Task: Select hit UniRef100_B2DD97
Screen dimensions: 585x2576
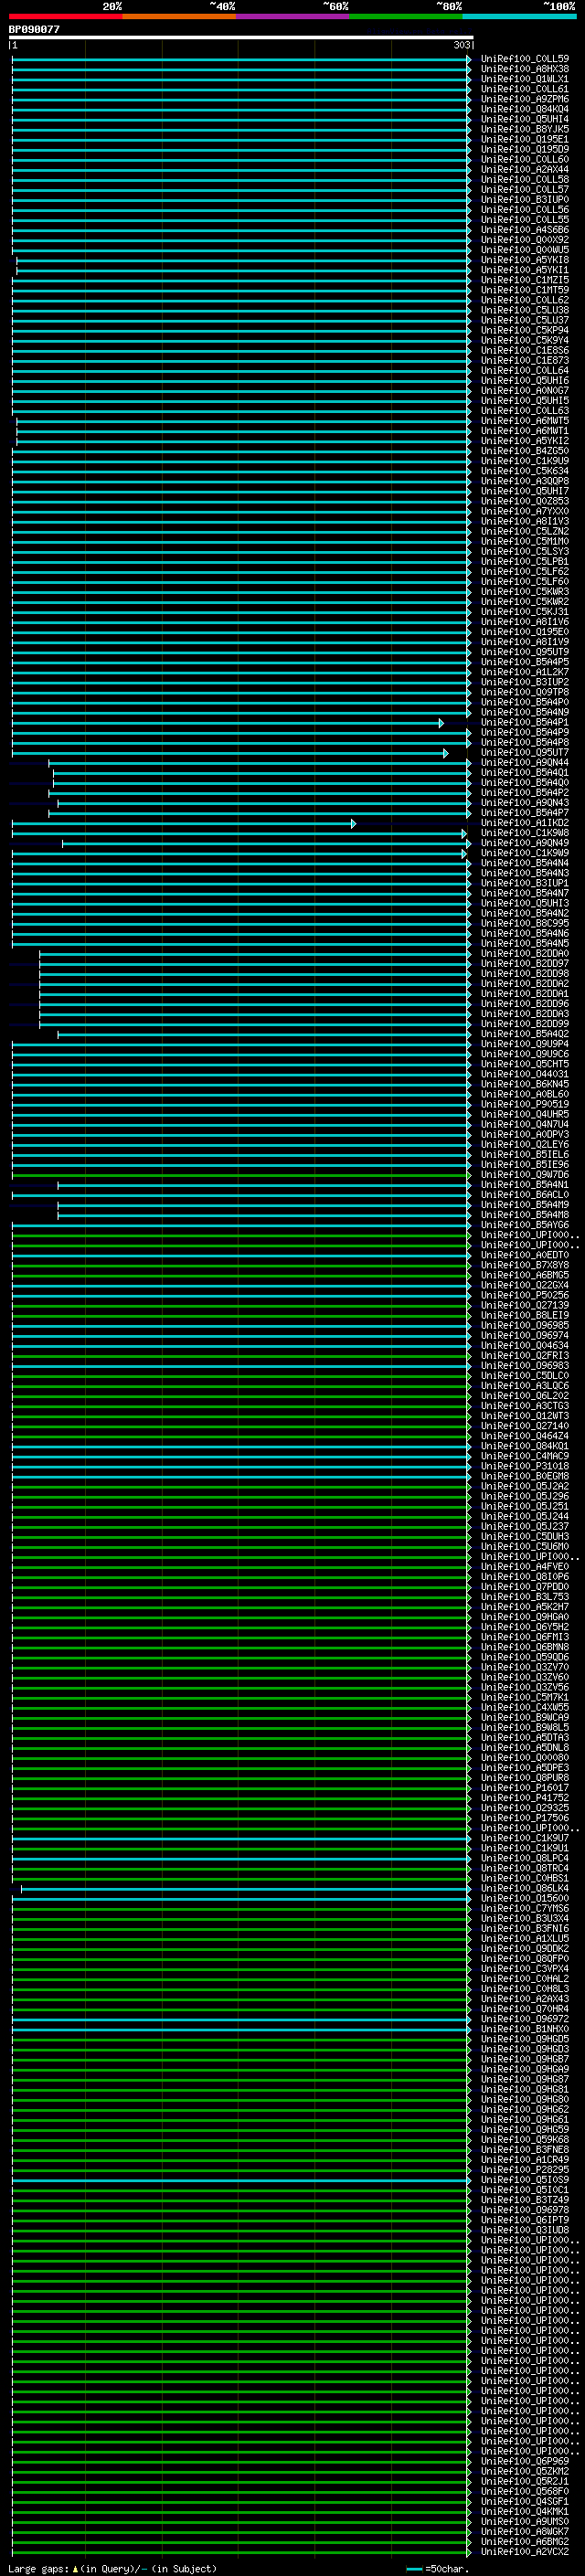Action: tap(524, 964)
